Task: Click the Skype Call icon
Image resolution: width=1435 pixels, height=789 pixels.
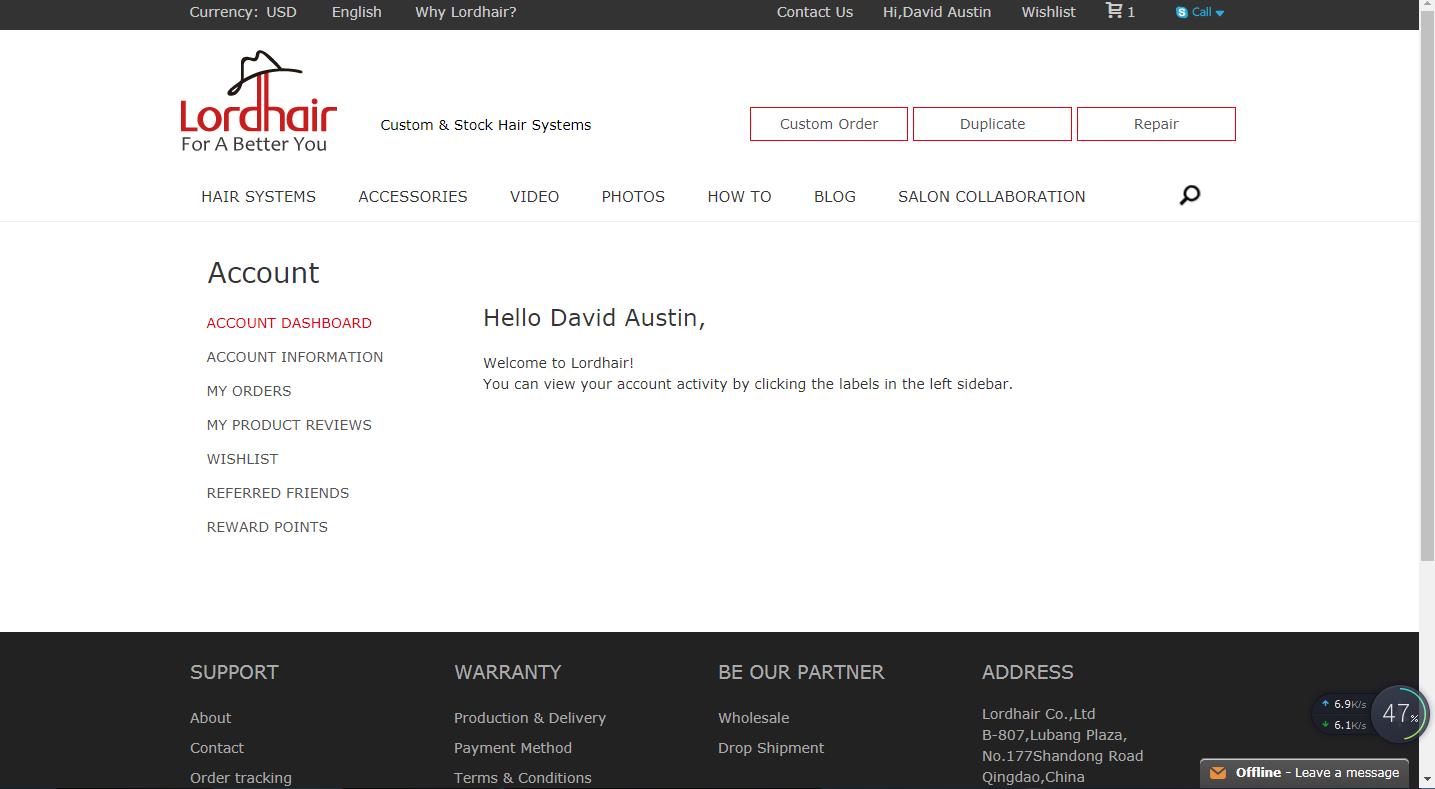Action: (1182, 12)
